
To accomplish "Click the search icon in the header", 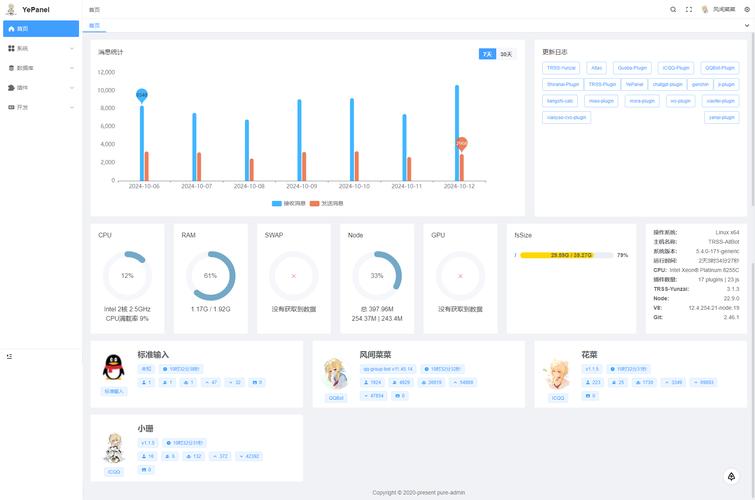I will point(673,9).
